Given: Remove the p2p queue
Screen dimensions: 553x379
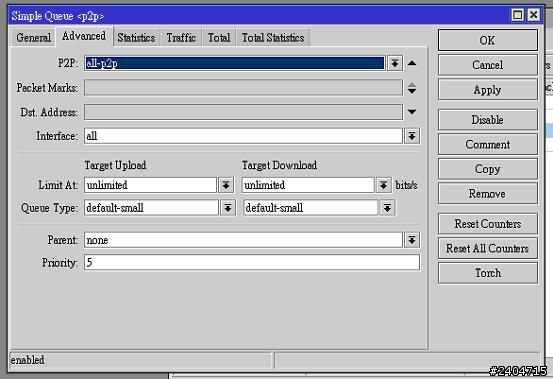Looking at the screenshot, I should (x=488, y=194).
